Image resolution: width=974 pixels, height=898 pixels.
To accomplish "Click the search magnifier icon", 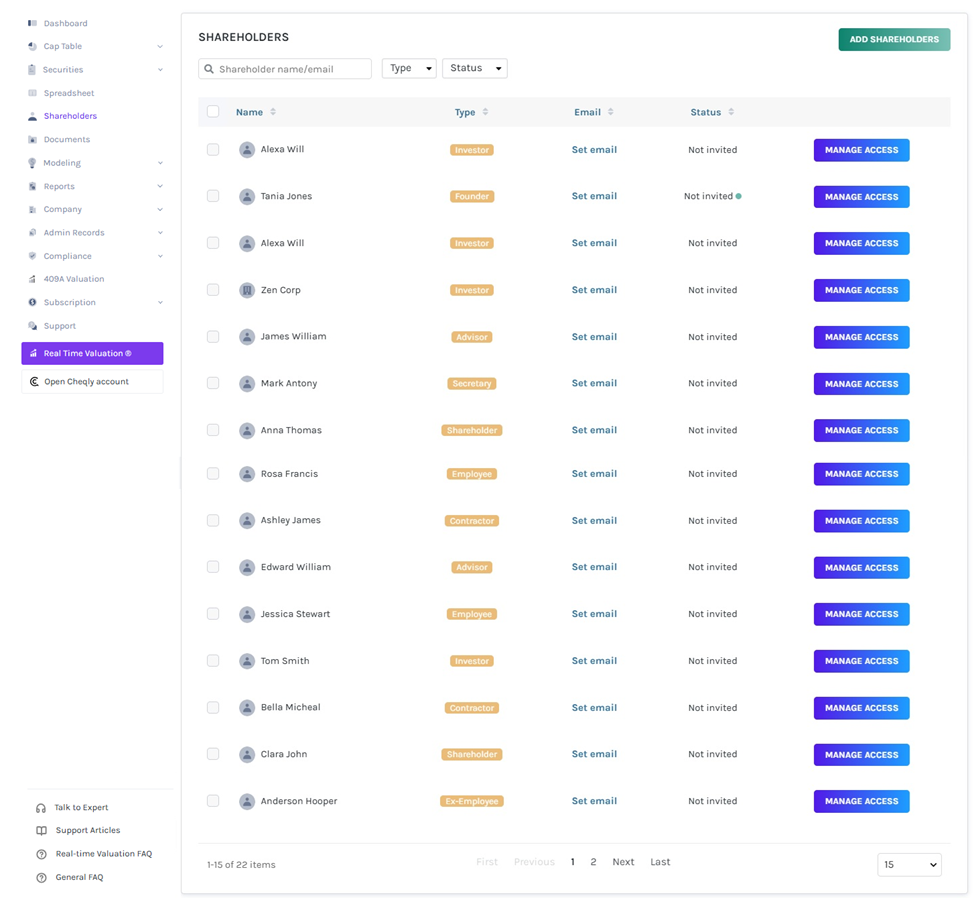I will pyautogui.click(x=209, y=69).
